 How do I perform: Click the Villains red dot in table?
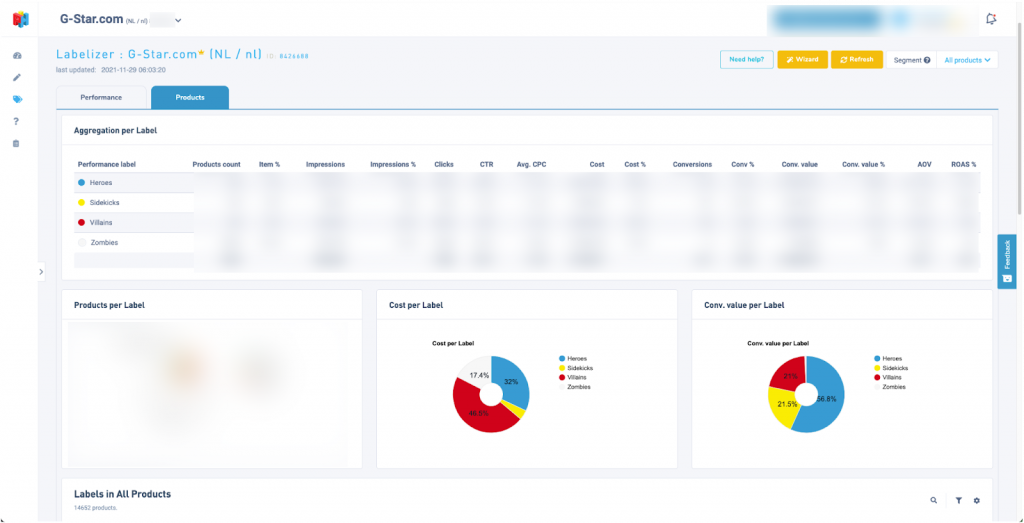(x=81, y=223)
